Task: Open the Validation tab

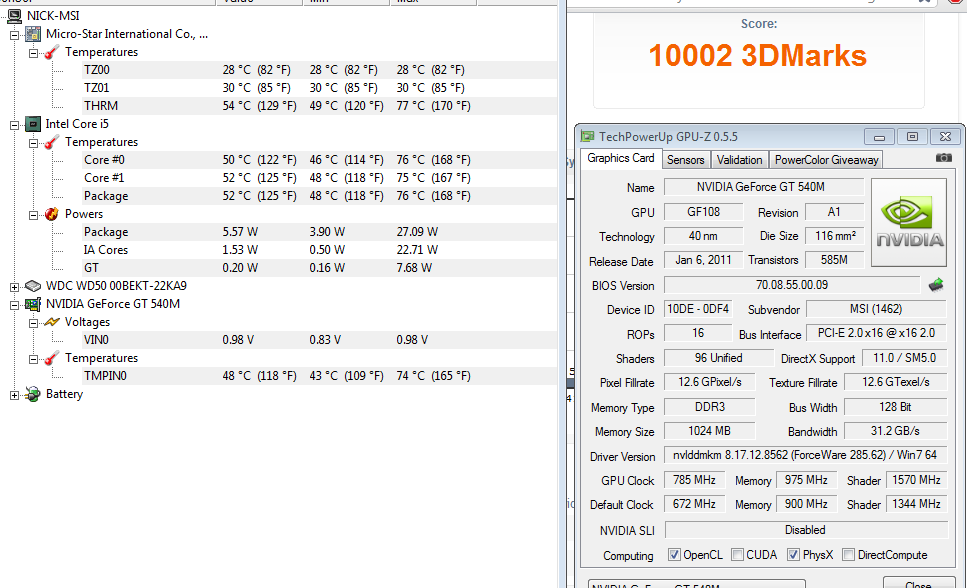Action: 739,160
